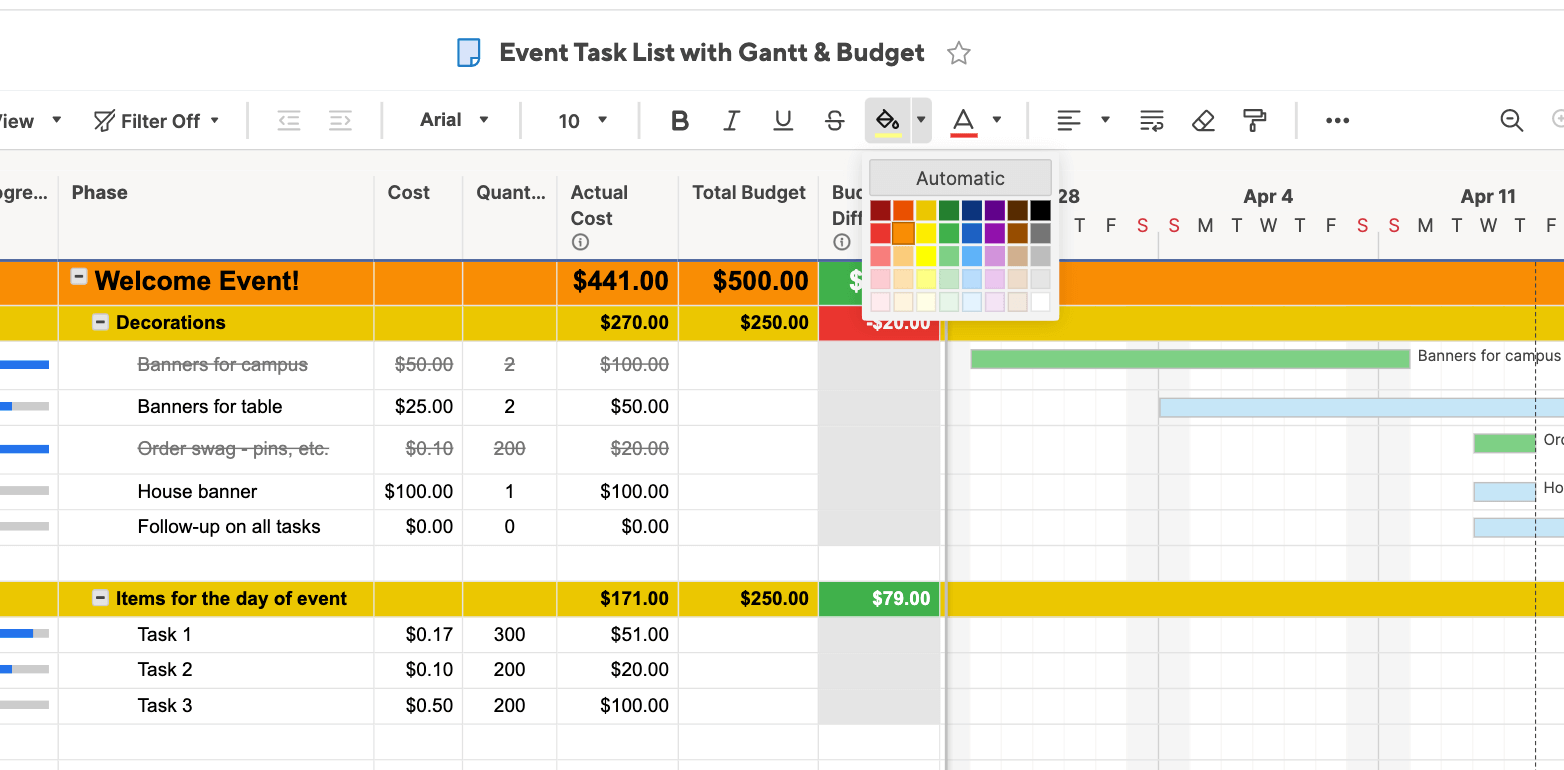Open the font family dropdown showing Arial
Screen dimensions: 1564x770
[454, 120]
